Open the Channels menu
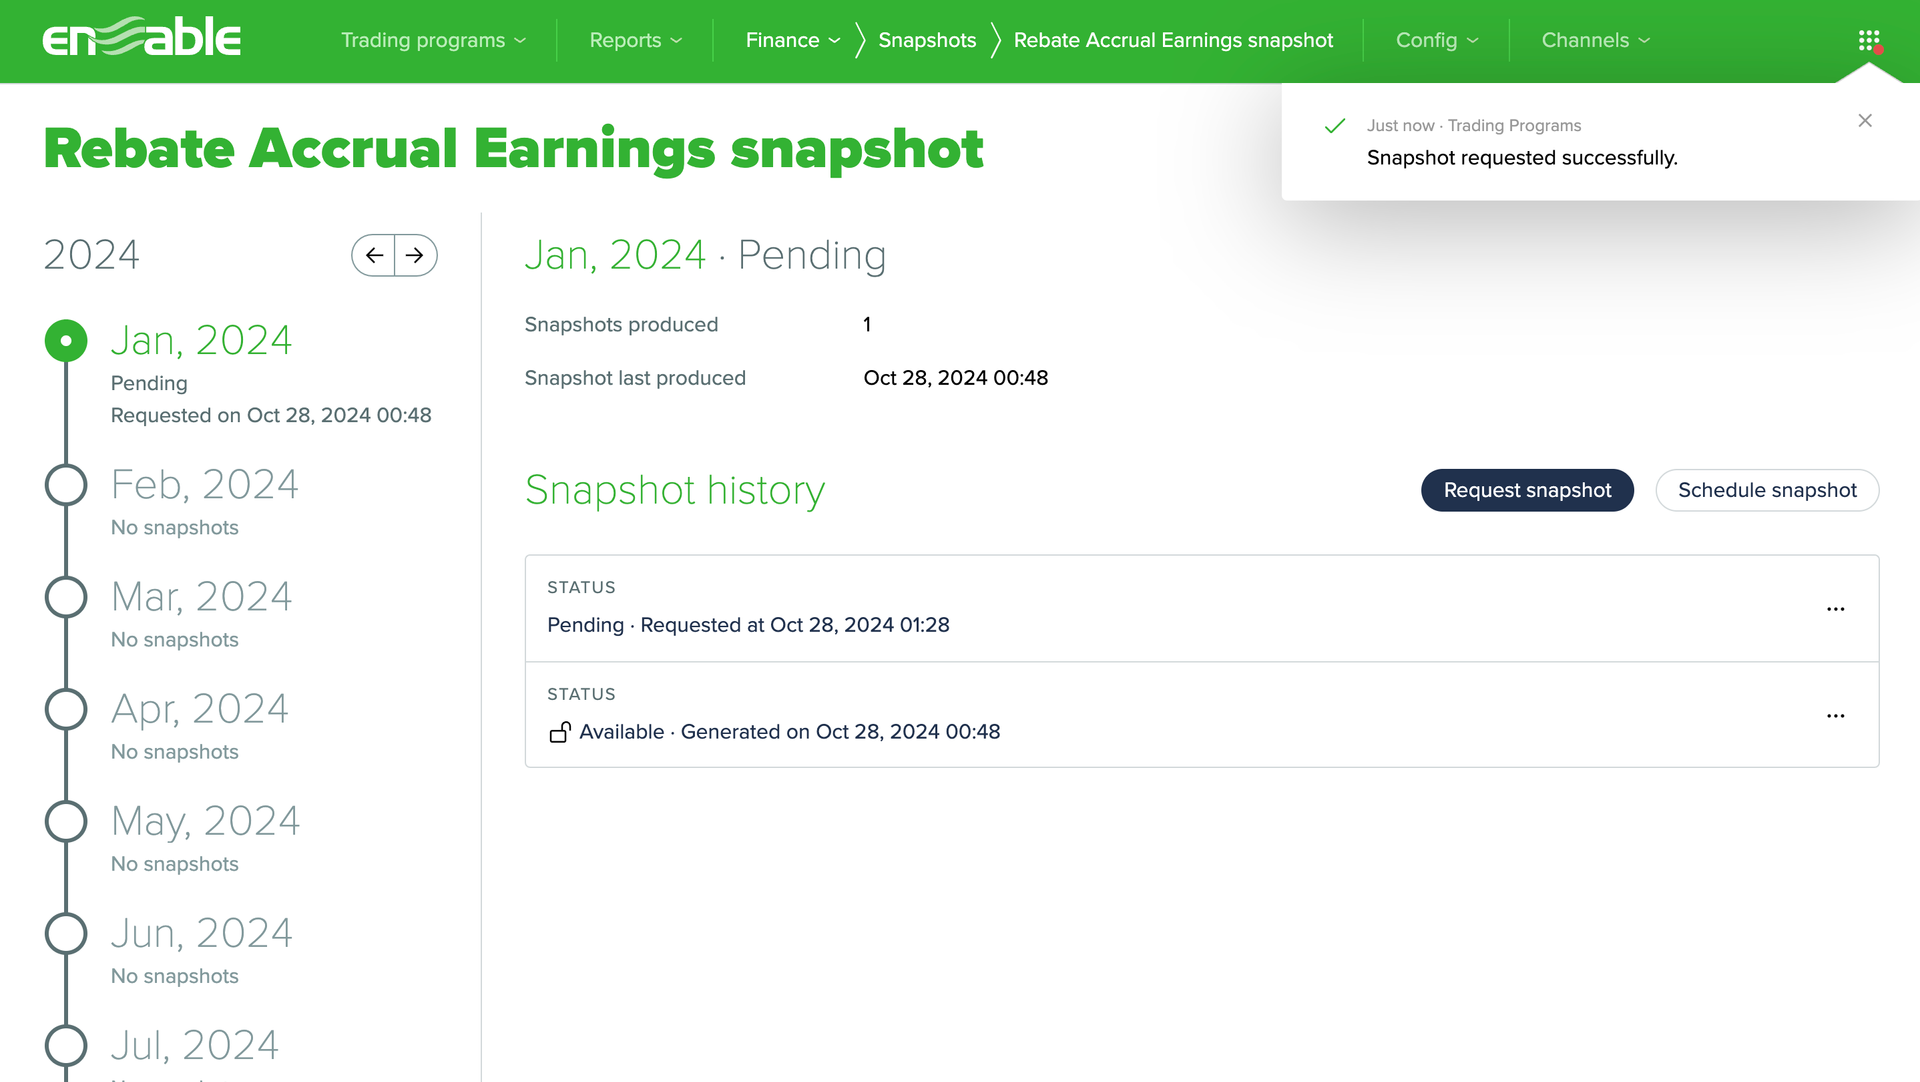 (1596, 40)
